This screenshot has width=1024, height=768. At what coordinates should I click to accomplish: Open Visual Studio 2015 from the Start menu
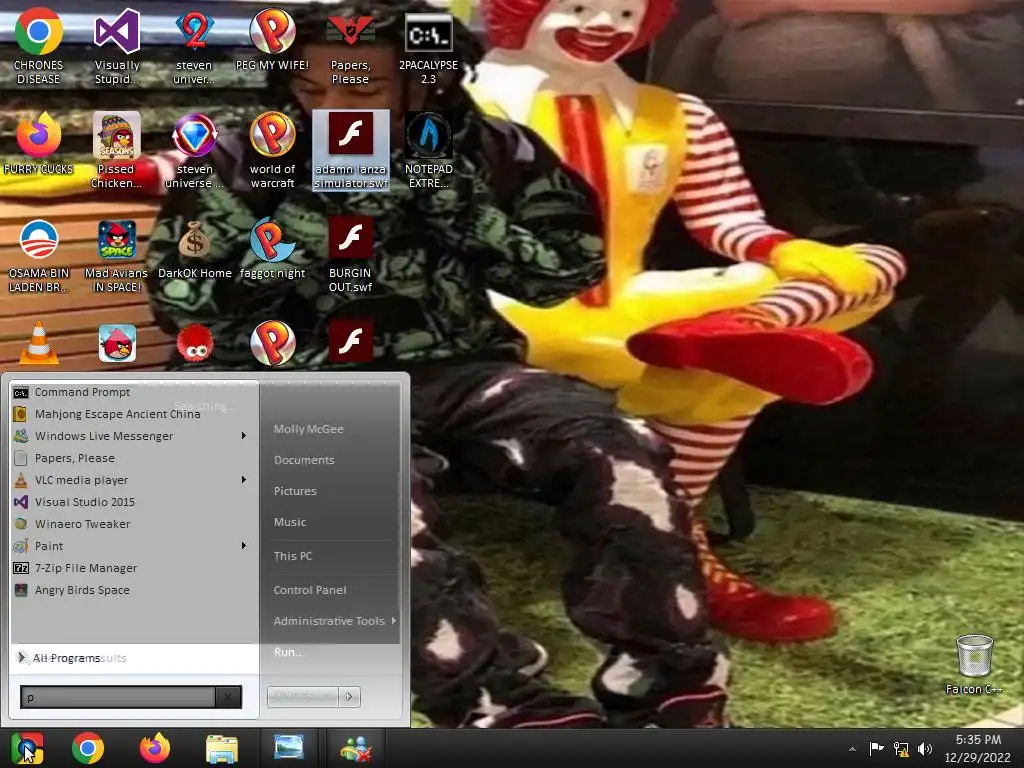[x=134, y=502]
